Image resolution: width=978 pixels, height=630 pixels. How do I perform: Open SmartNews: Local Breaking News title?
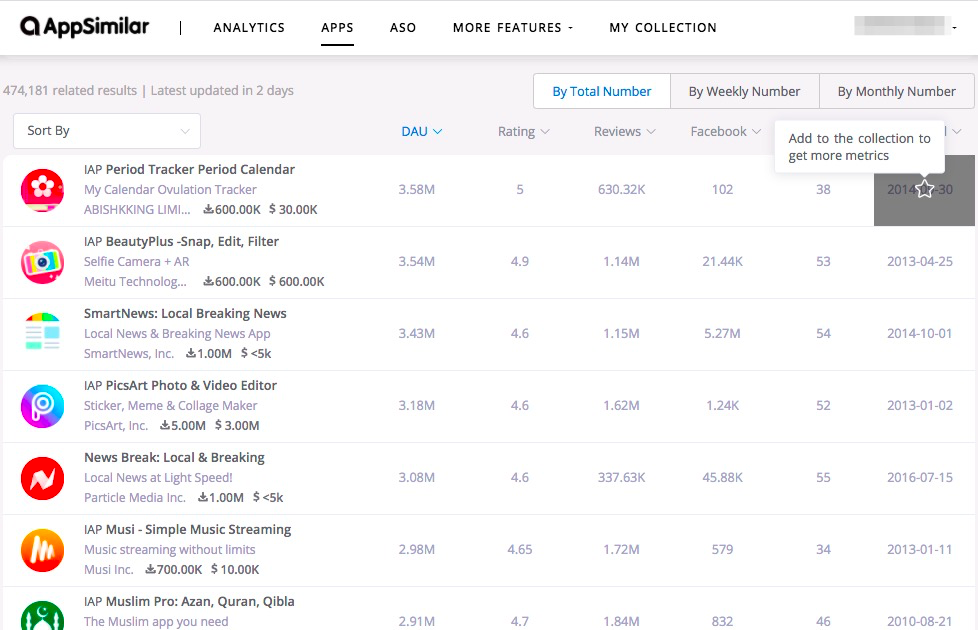pos(185,314)
